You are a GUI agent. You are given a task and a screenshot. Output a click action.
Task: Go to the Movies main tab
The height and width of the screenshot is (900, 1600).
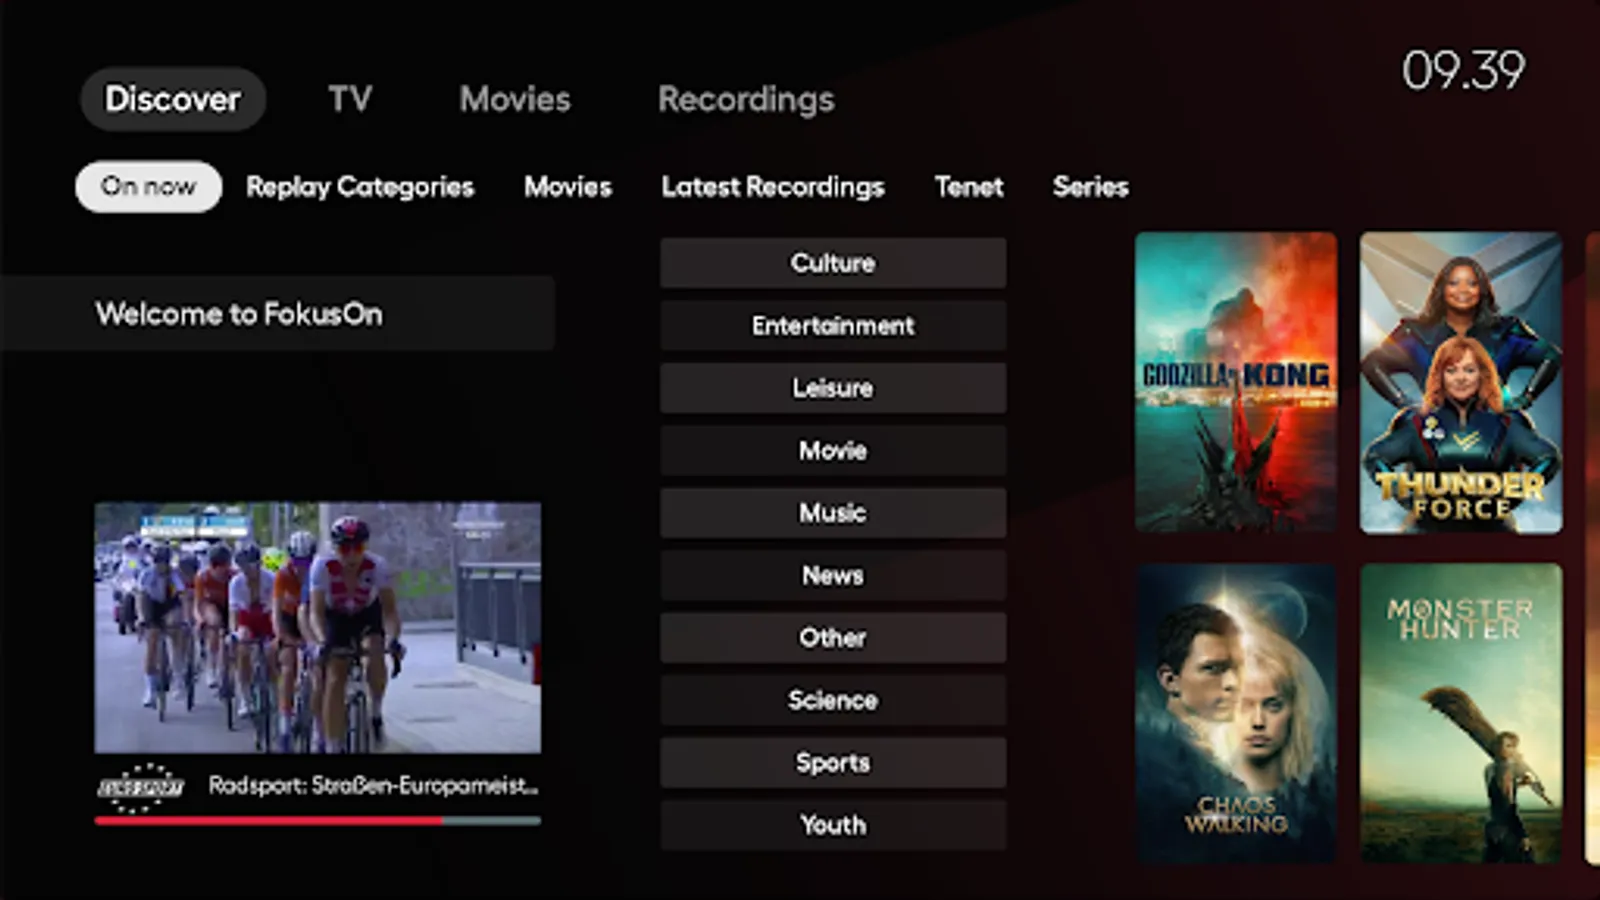[515, 99]
